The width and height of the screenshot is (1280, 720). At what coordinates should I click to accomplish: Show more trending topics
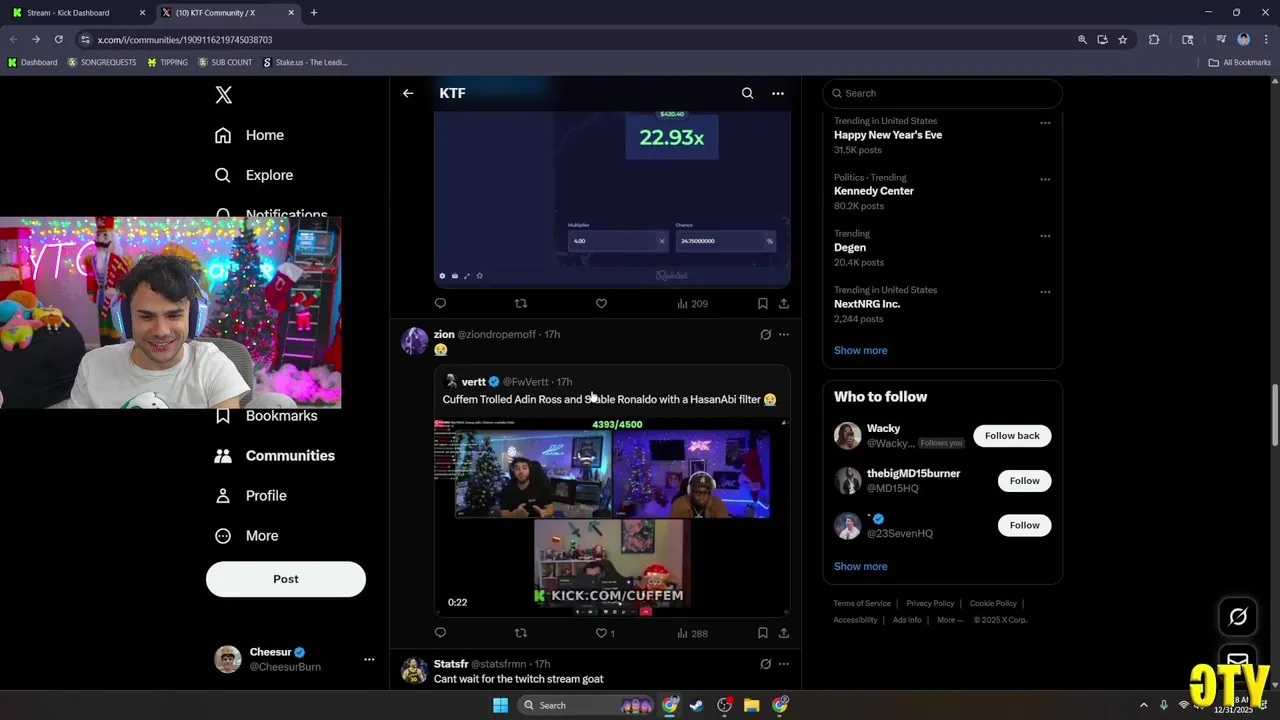click(x=860, y=350)
